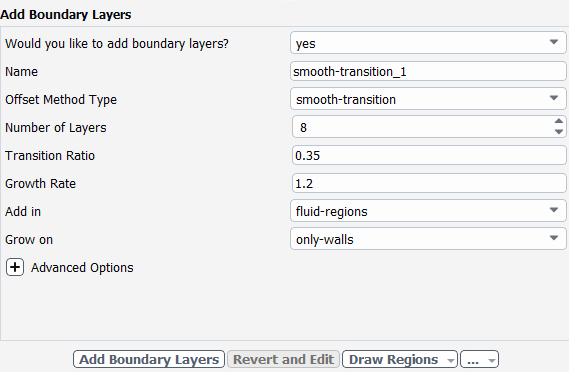Open the 'Would you like to add boundary layers?' dropdown
569x372 pixels.
[x=428, y=43]
